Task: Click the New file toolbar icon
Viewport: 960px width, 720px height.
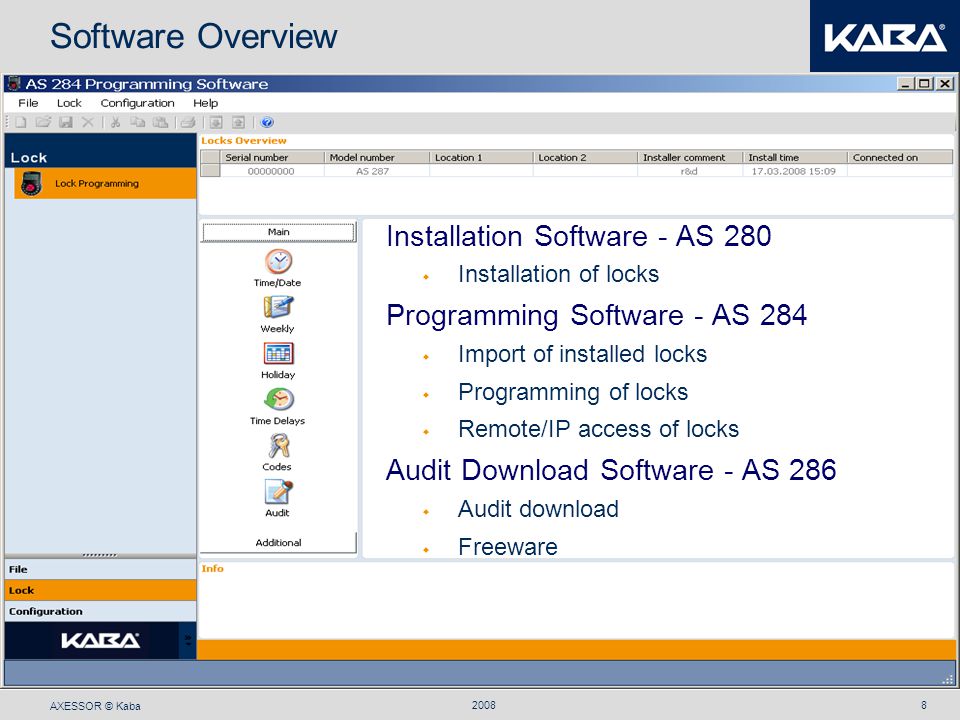Action: coord(21,122)
